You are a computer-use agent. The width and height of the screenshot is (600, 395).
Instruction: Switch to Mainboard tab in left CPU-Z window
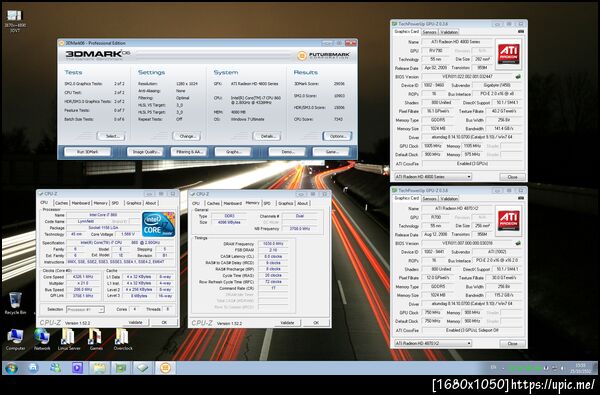[x=81, y=203]
